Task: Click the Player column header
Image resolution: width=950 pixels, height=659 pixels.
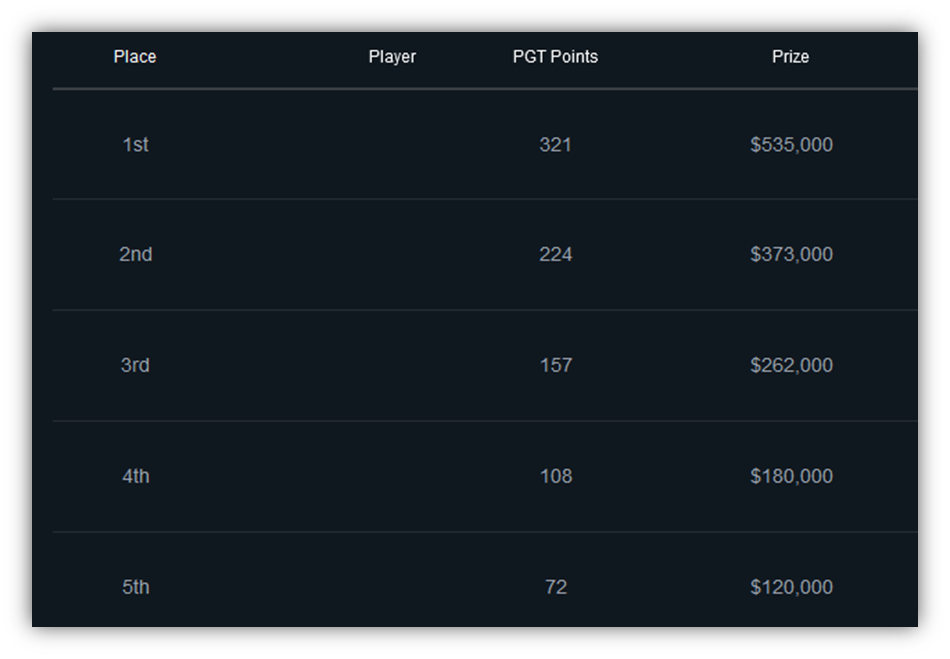Action: point(392,57)
